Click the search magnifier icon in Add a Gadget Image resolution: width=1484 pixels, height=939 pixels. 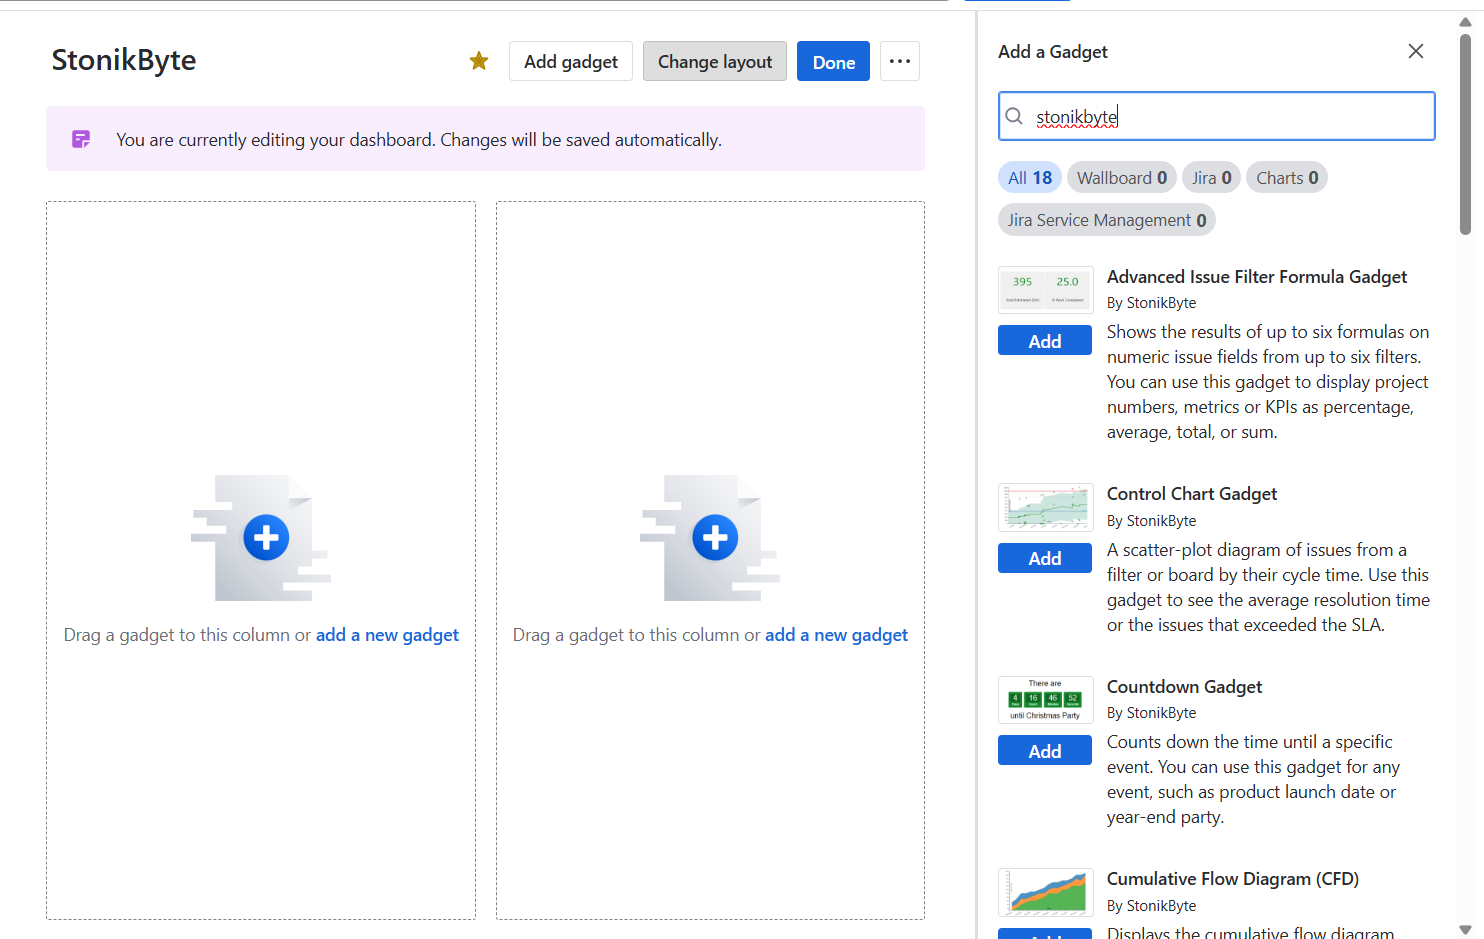click(x=1014, y=116)
